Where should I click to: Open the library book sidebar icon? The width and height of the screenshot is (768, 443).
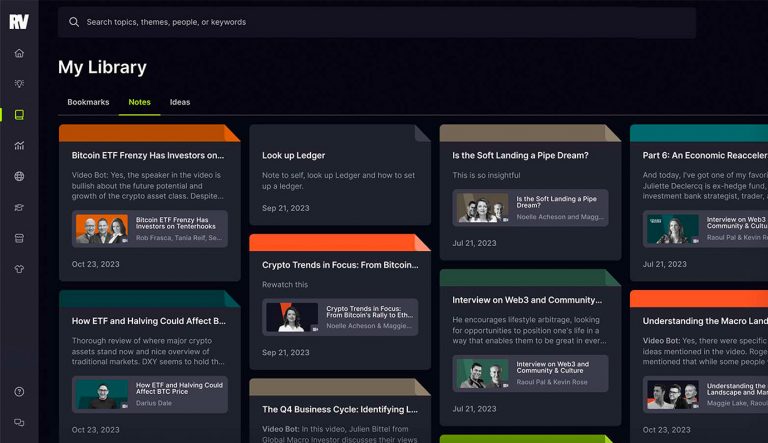19,115
